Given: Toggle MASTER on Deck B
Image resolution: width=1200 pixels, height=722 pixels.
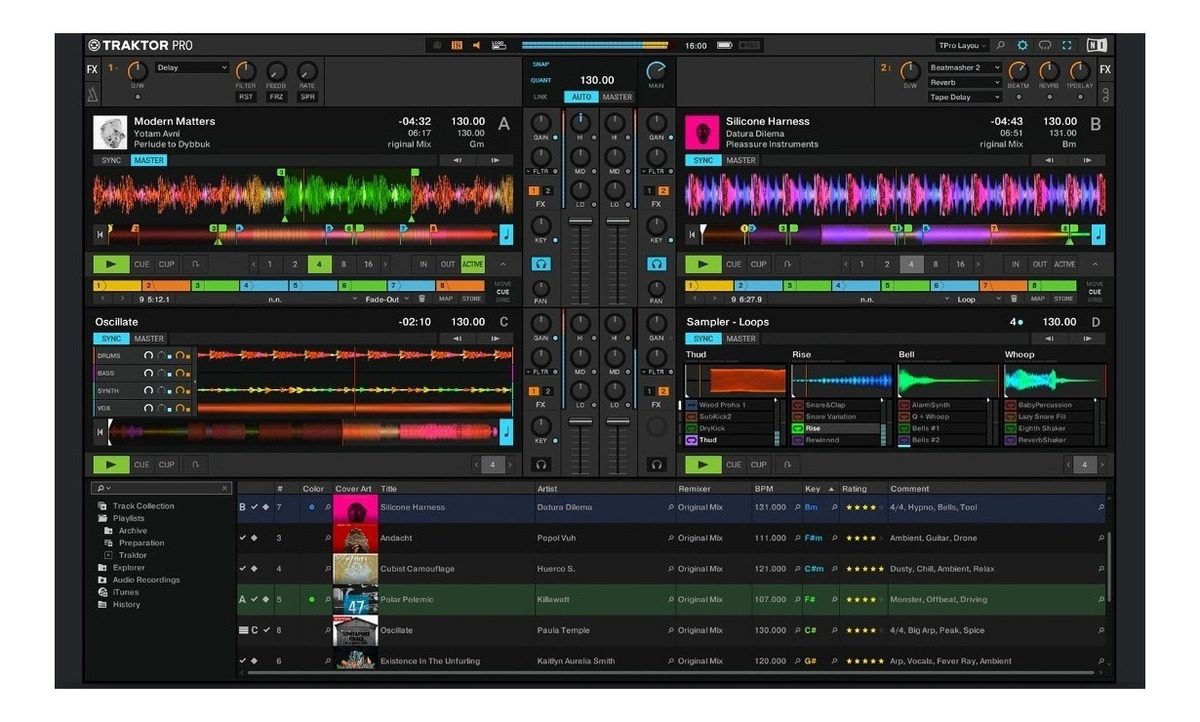Looking at the screenshot, I should (x=741, y=160).
